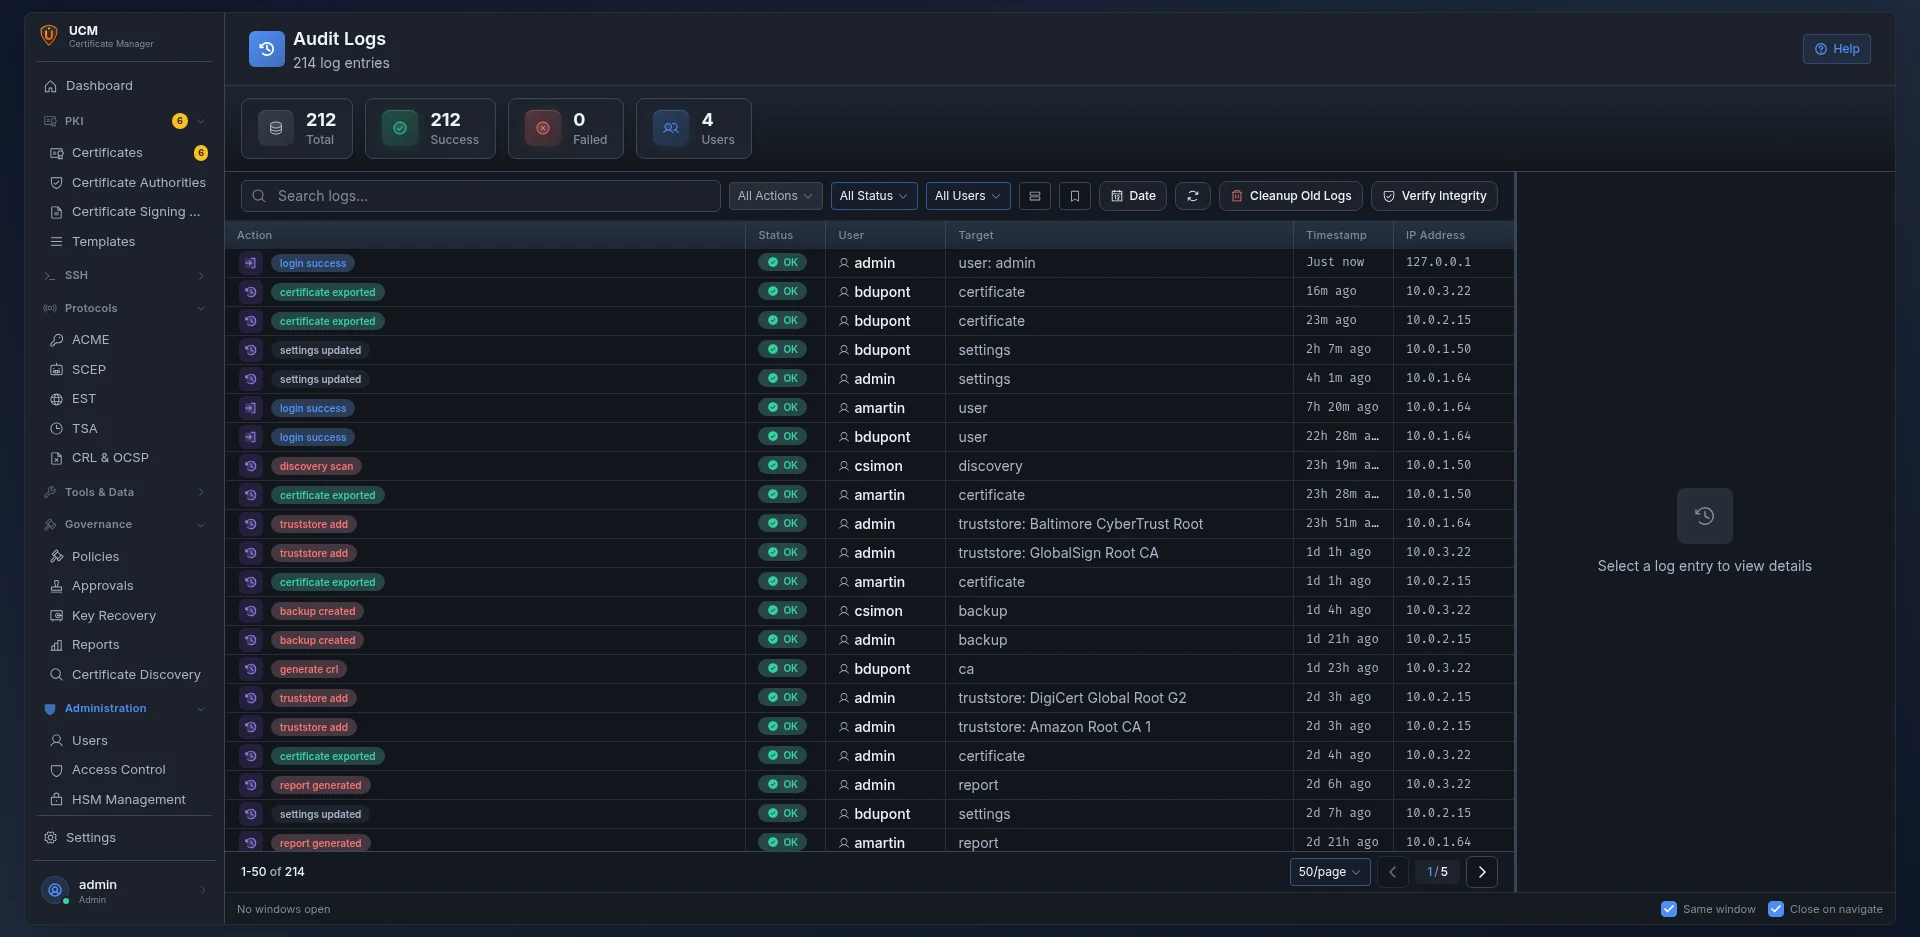Open the Date filter button

[1133, 196]
